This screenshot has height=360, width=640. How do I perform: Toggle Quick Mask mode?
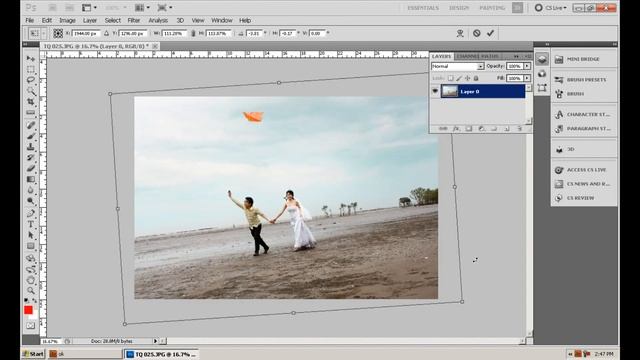pos(31,326)
